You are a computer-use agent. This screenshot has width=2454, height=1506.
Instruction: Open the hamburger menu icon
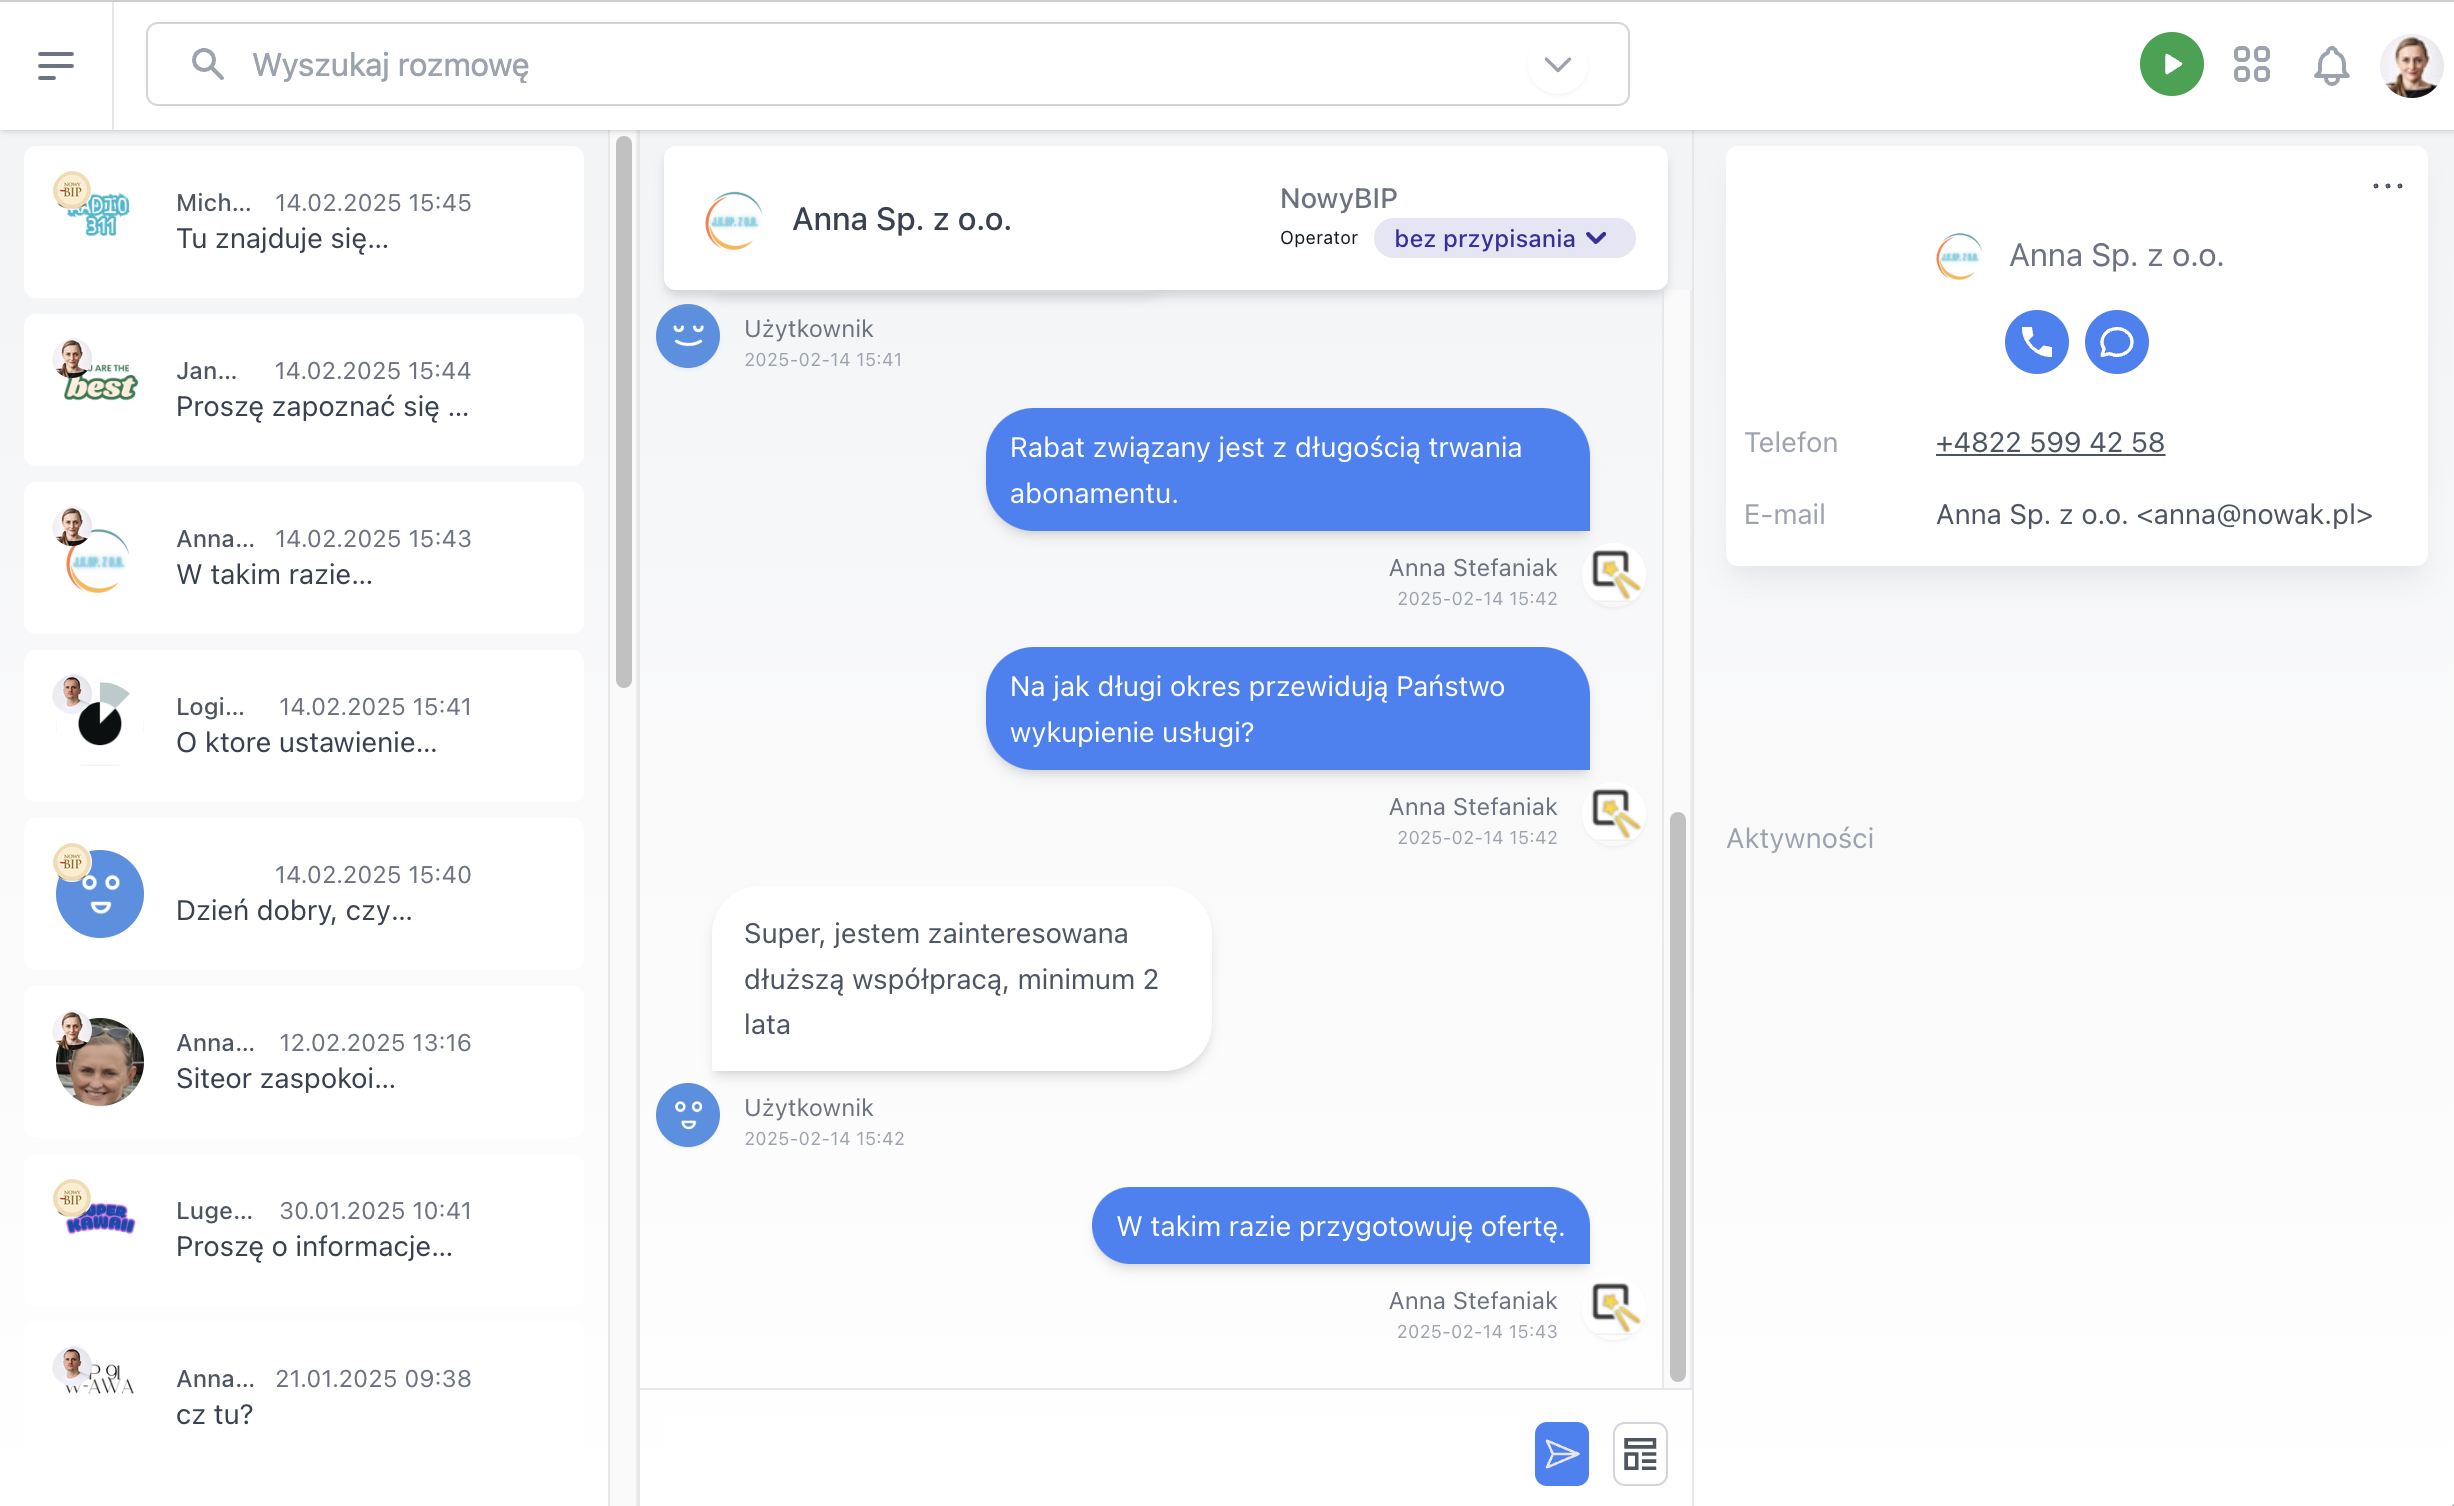(56, 65)
